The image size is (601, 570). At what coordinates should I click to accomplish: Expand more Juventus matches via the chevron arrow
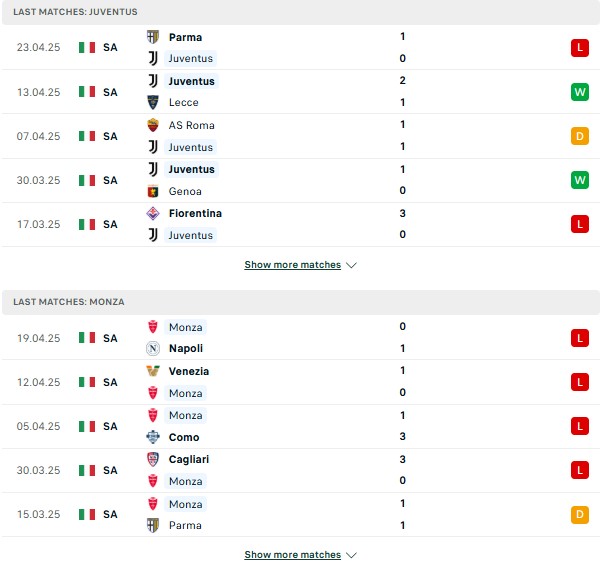pyautogui.click(x=351, y=265)
